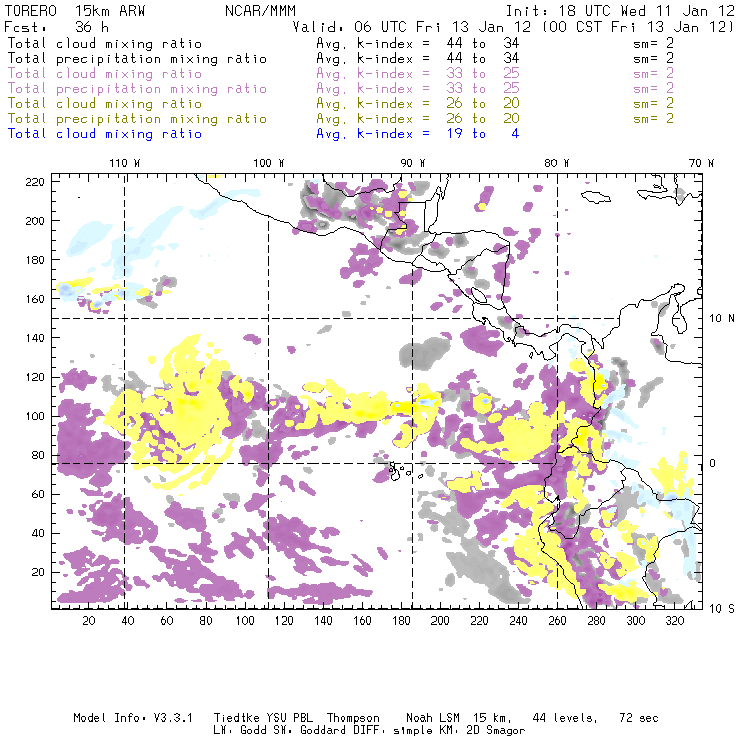The height and width of the screenshot is (740, 740).
Task: Click the "10 N" latitude label
Action: [722, 319]
